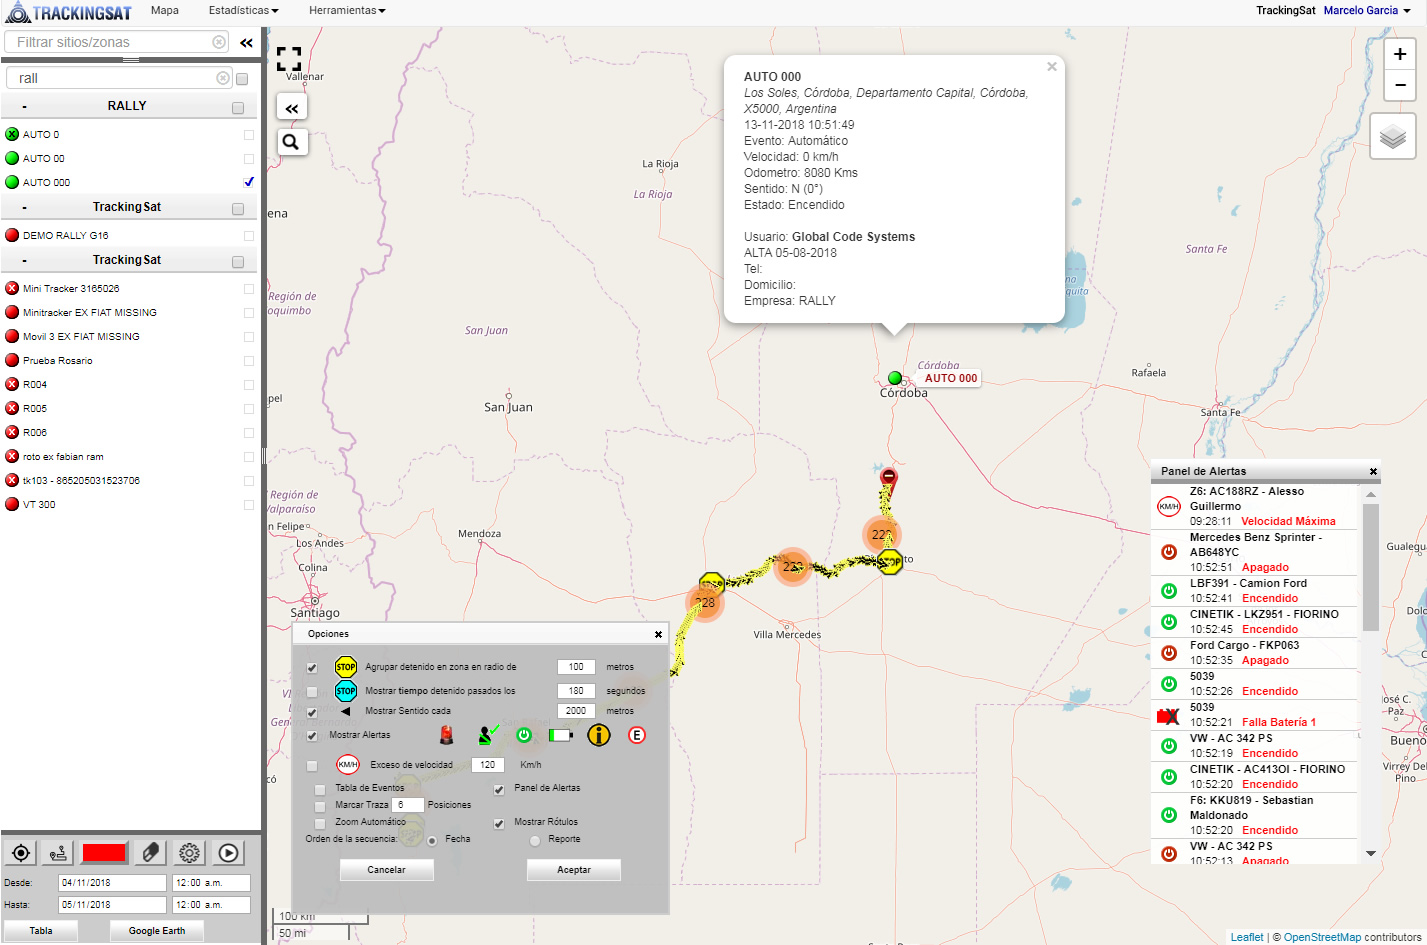Screen dimensions: 1427x945
Task: Click Cancelar in Opciones dialog
Action: coord(386,870)
